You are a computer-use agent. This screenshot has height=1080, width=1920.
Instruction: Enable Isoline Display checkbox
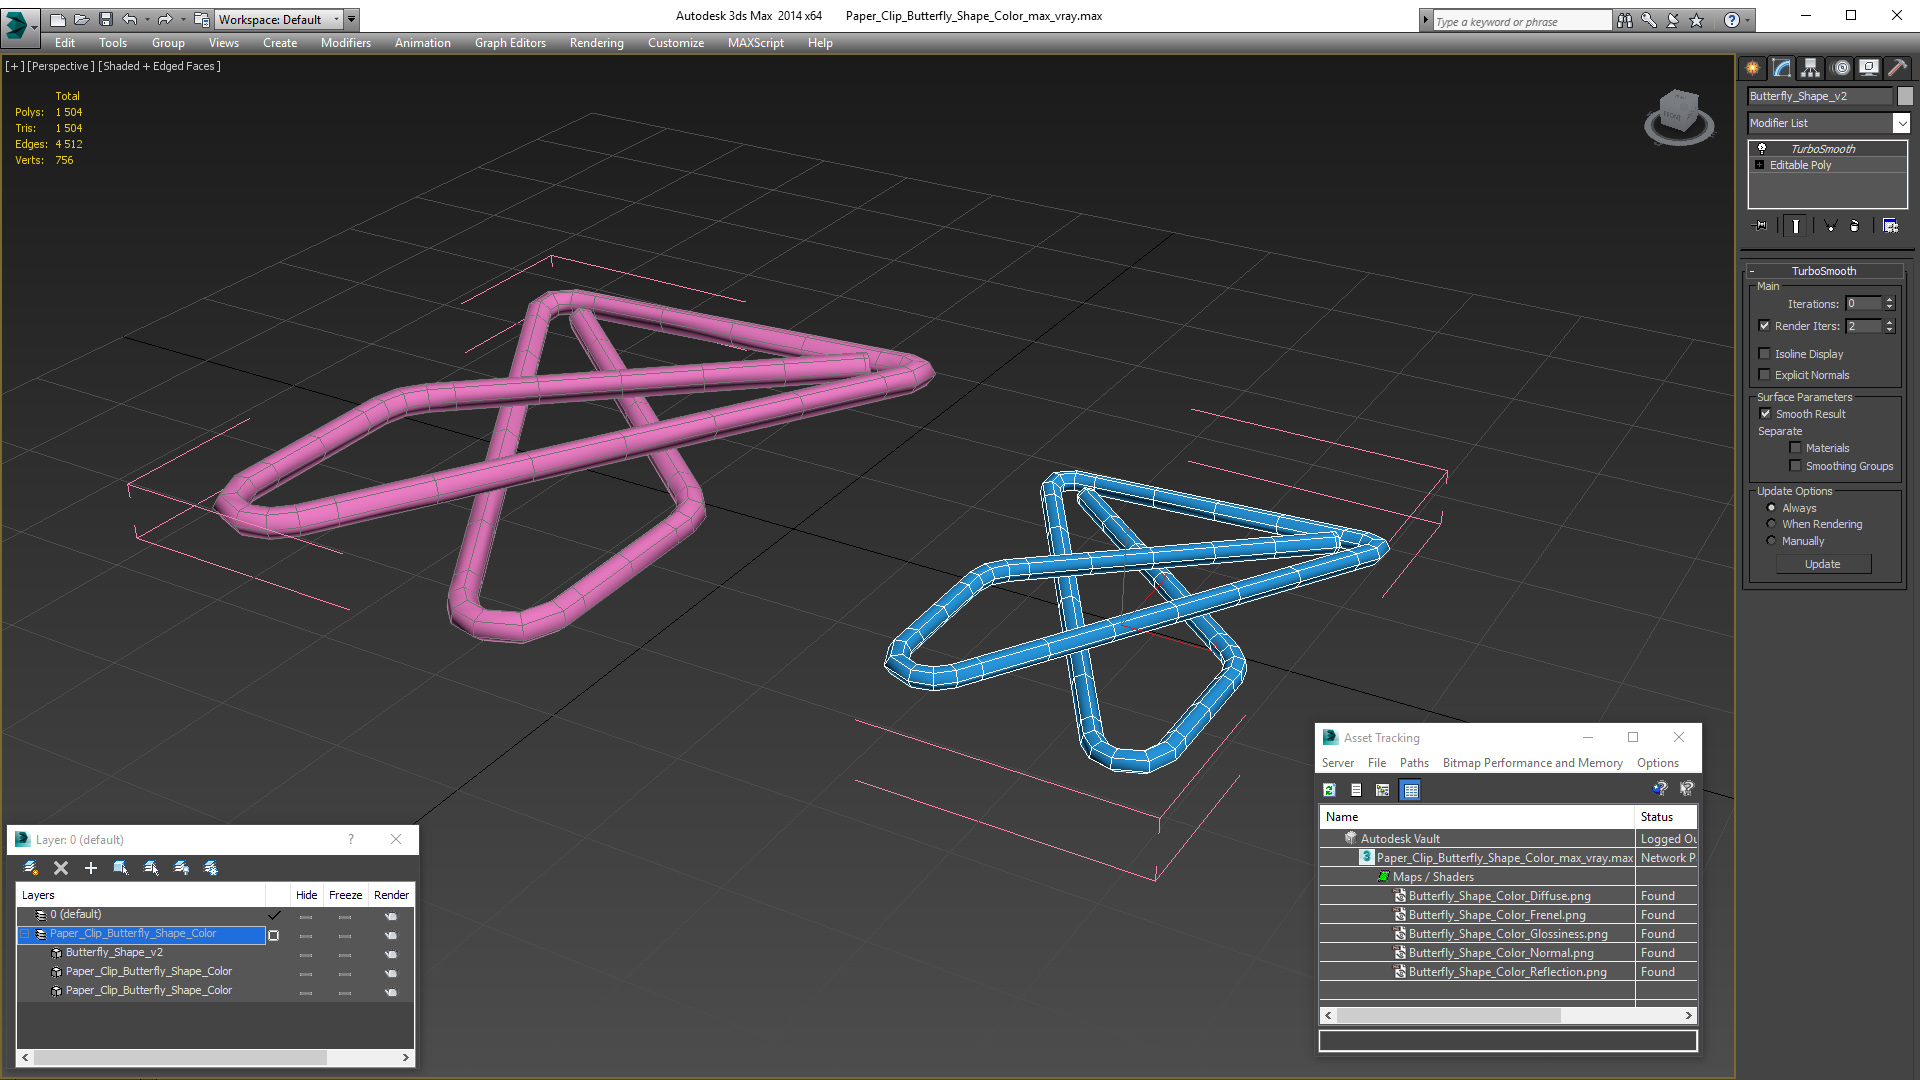(1765, 354)
